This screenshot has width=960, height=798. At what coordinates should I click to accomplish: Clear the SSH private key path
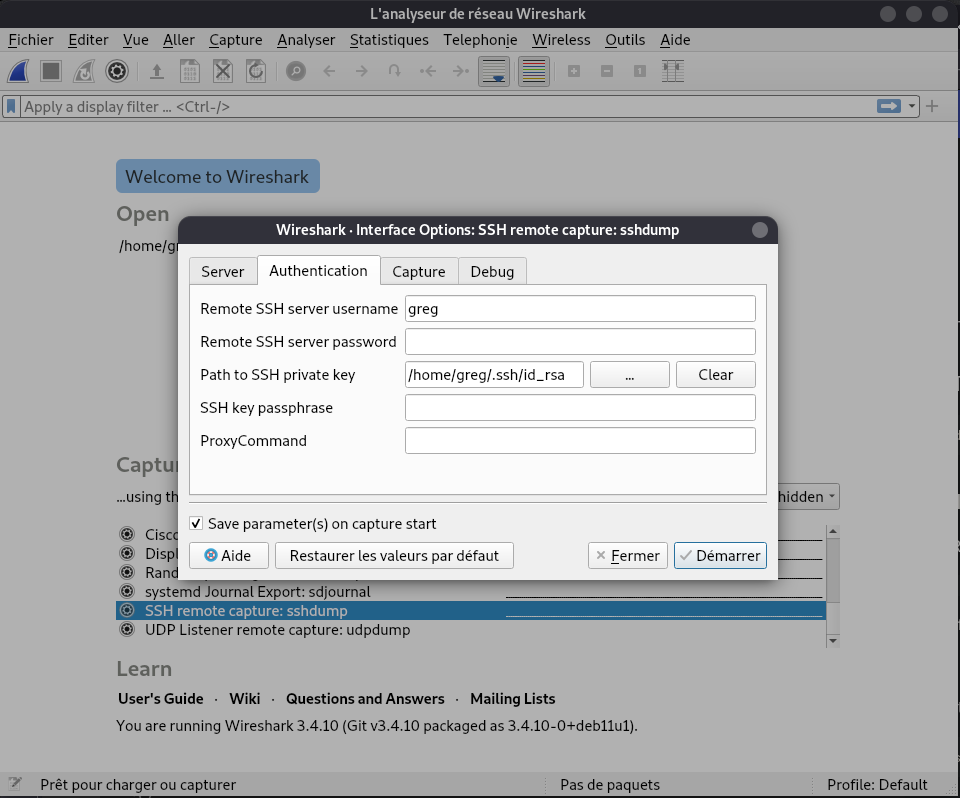(x=715, y=375)
